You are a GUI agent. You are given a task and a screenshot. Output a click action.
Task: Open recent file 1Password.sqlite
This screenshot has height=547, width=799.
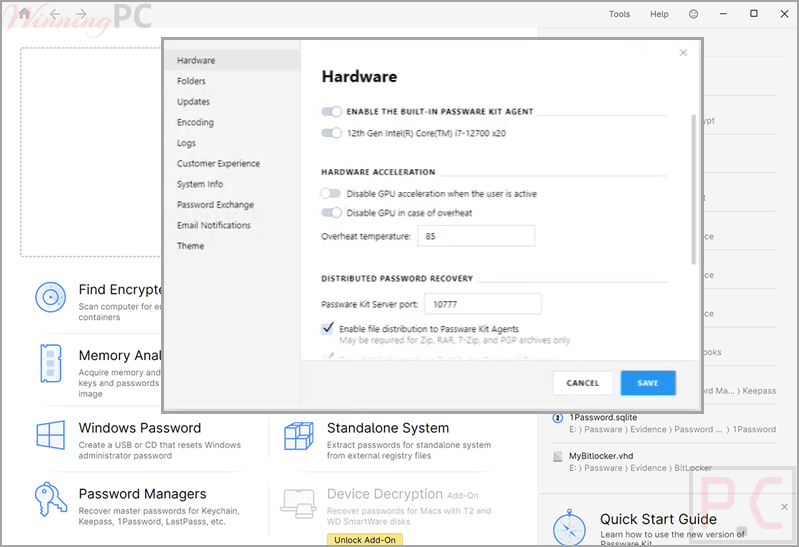point(603,417)
